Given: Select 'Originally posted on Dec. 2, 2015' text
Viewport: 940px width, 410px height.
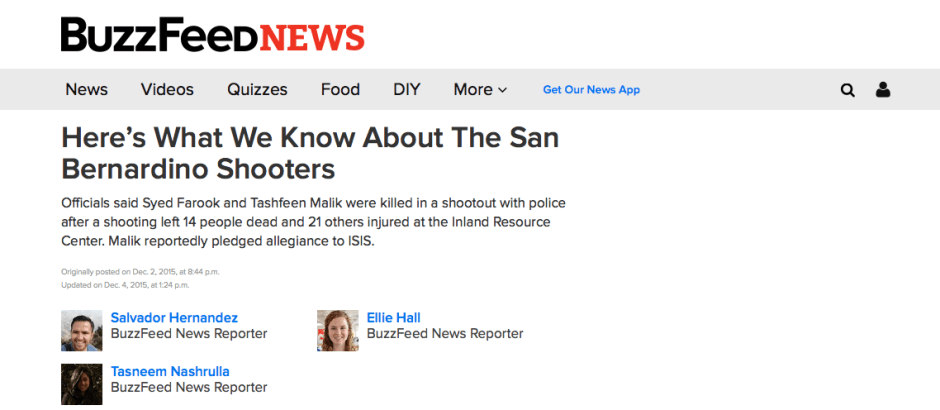Looking at the screenshot, I should [140, 272].
